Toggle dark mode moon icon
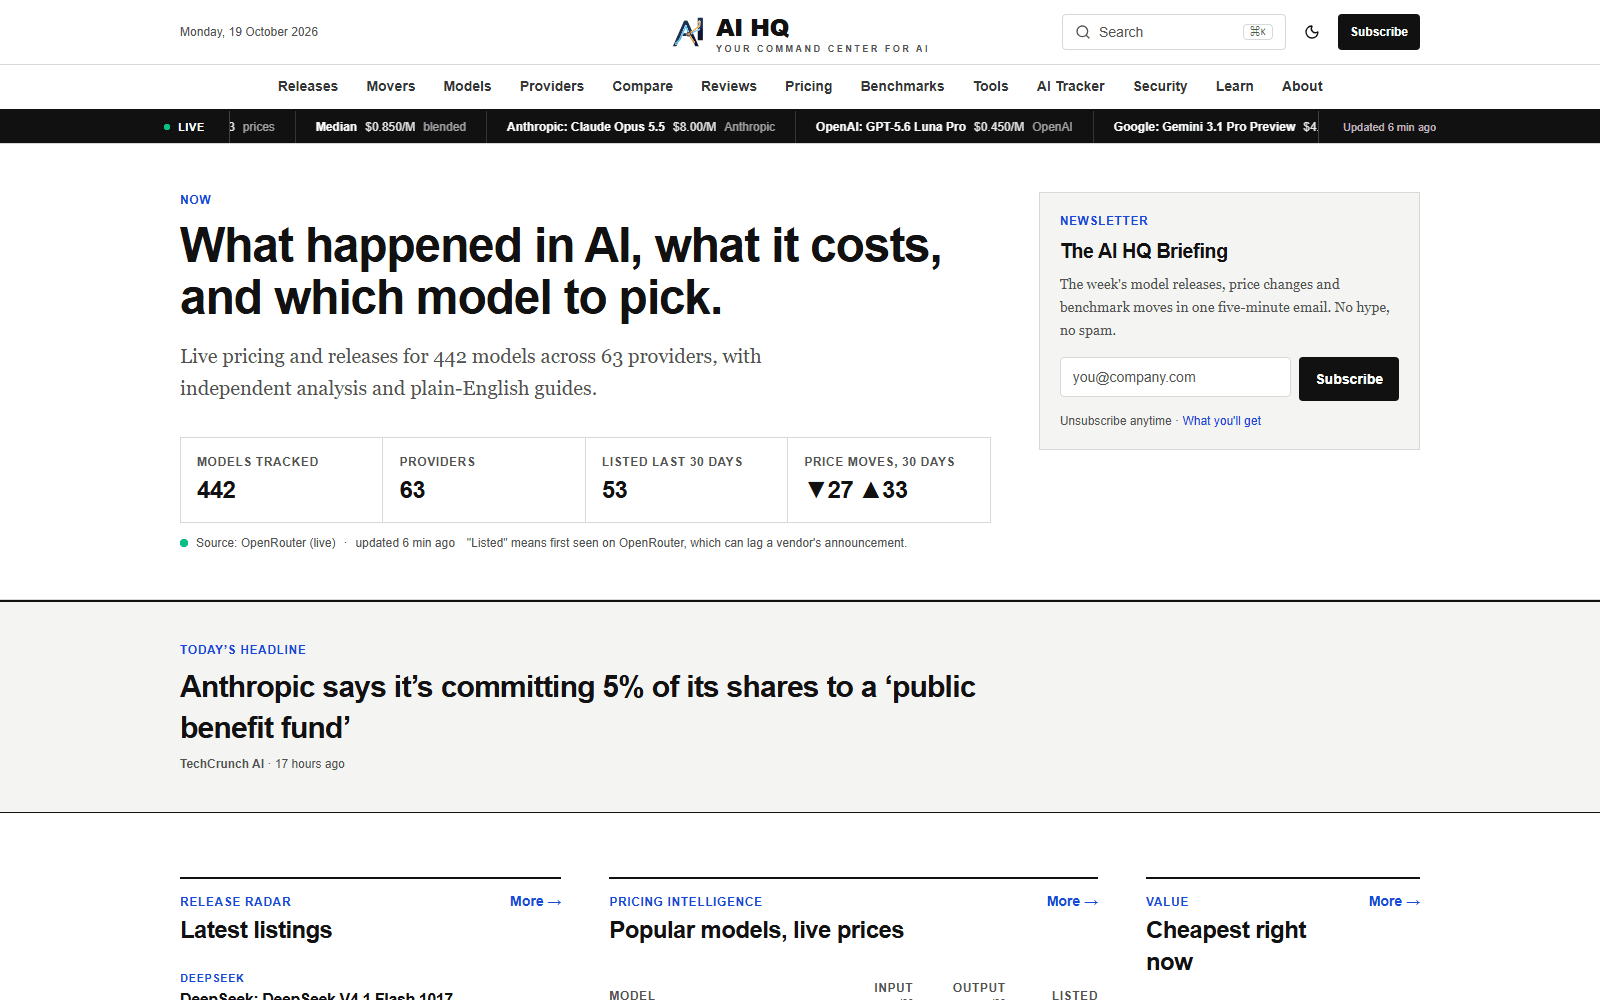Viewport: 1600px width, 1000px height. click(1312, 32)
